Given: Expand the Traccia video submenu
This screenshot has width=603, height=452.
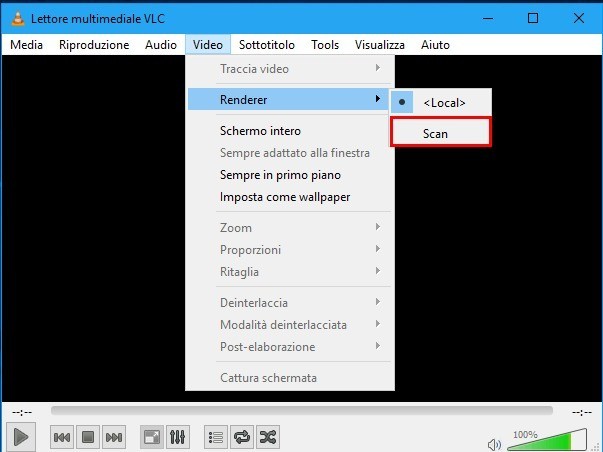Looking at the screenshot, I should [288, 68].
